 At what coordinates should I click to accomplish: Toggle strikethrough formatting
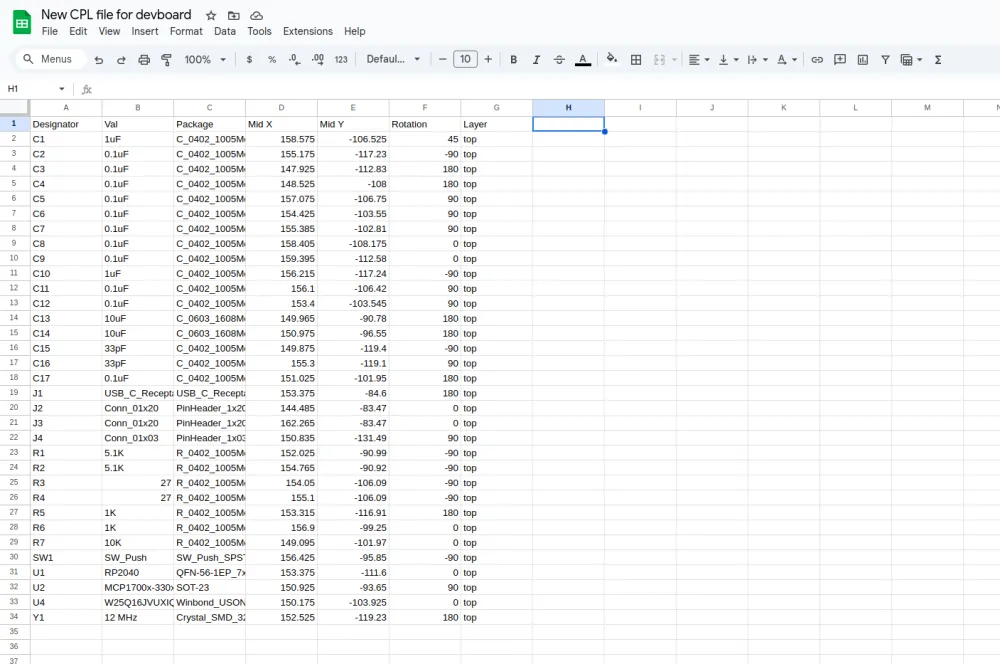[559, 60]
